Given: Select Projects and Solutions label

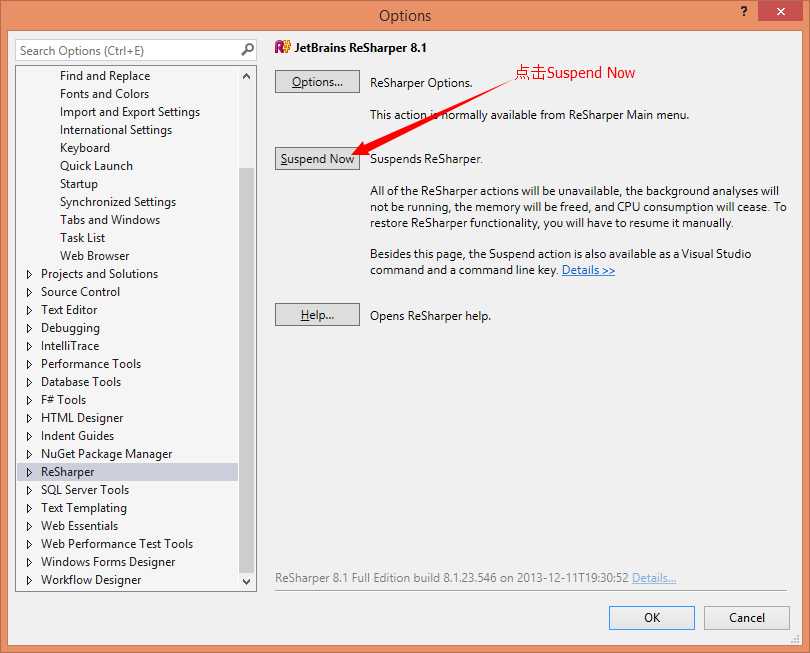Looking at the screenshot, I should coord(99,274).
